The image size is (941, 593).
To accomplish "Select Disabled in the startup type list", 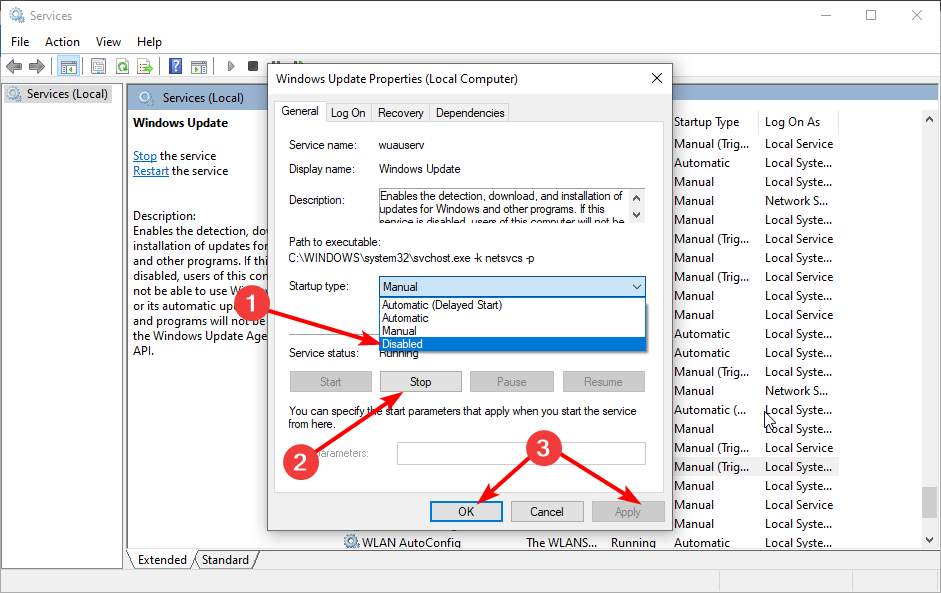I will point(513,344).
